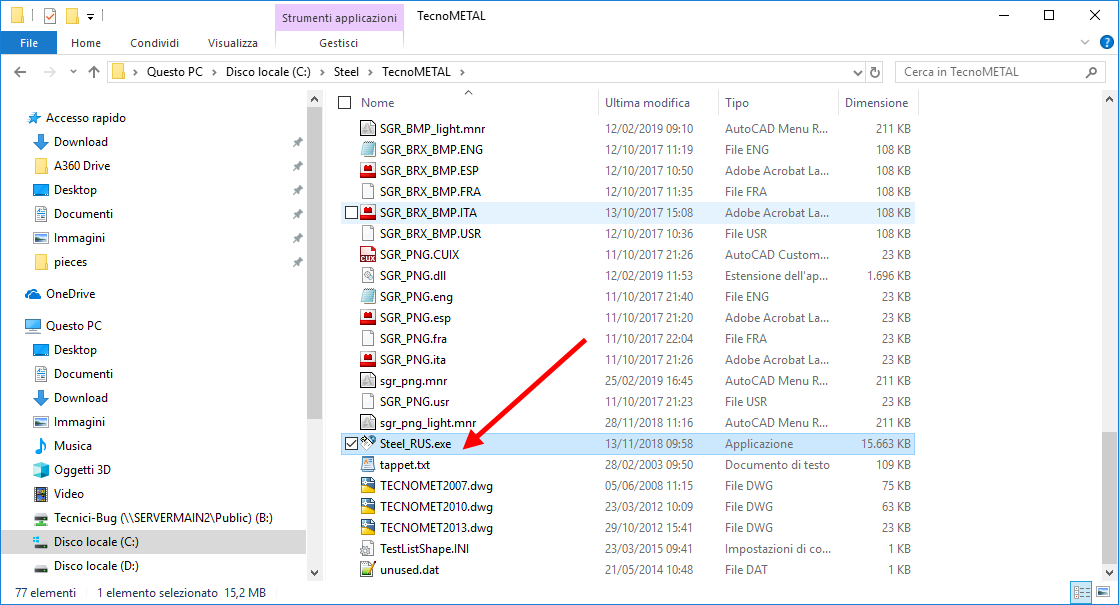Click the sgr_png.mnr menu file icon
This screenshot has width=1119, height=605.
click(368, 380)
